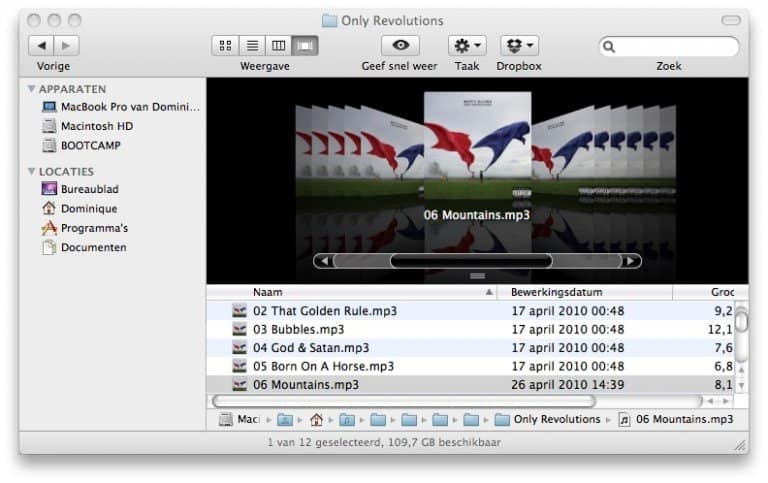This screenshot has height=483, width=768.
Task: Click the horizontal scrollbar of the file list
Action: tap(404, 401)
